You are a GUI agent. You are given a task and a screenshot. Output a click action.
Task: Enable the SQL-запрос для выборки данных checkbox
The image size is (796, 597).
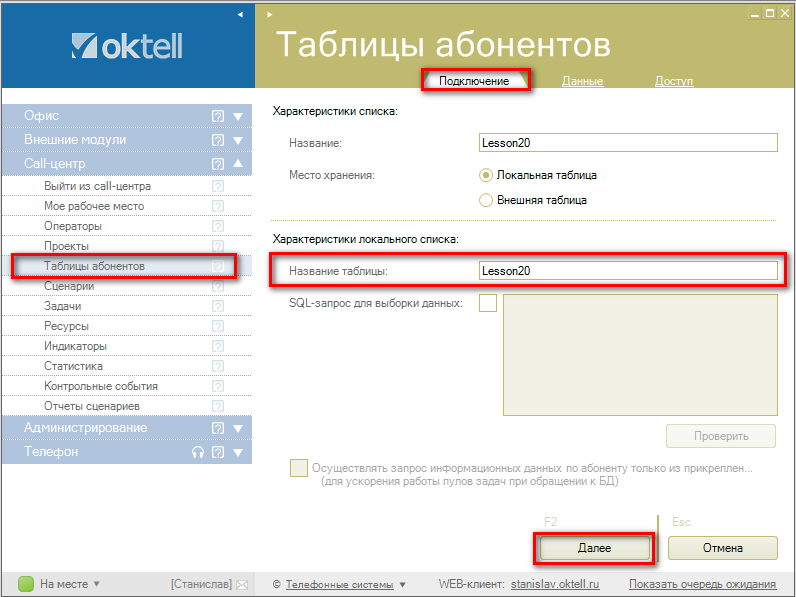coord(488,304)
